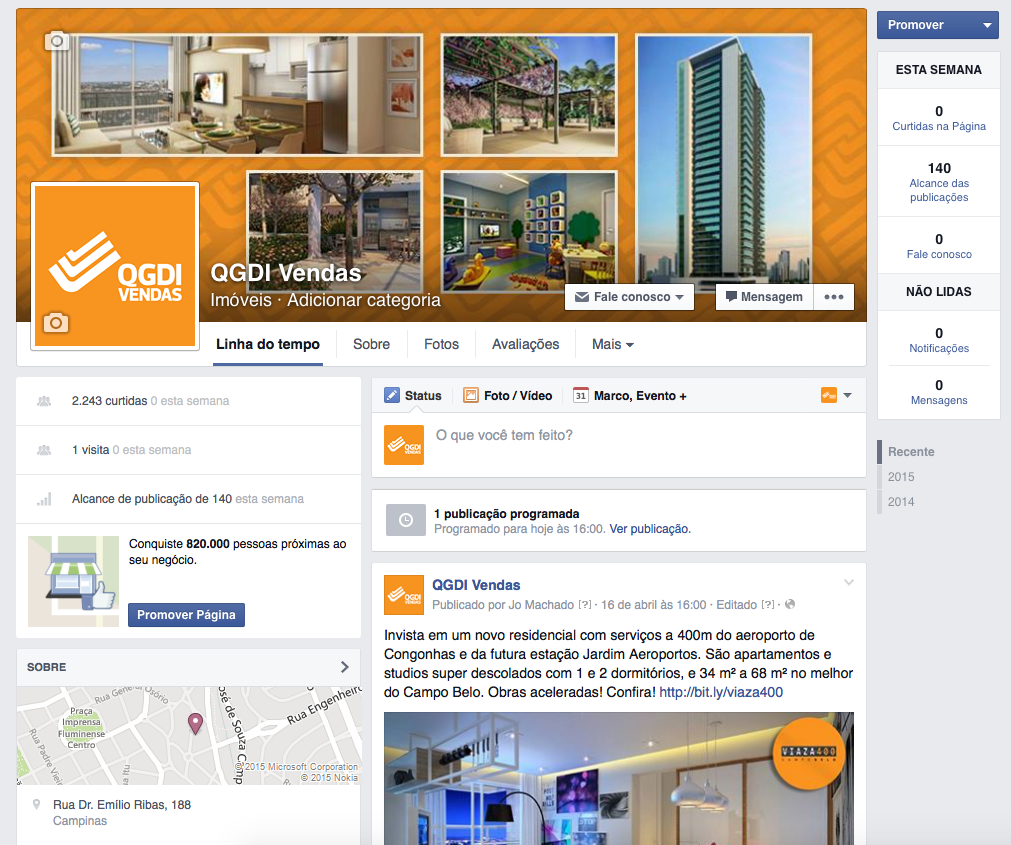Jump to 2014 on the timeline
Viewport: 1011px width, 845px height.
click(x=901, y=502)
